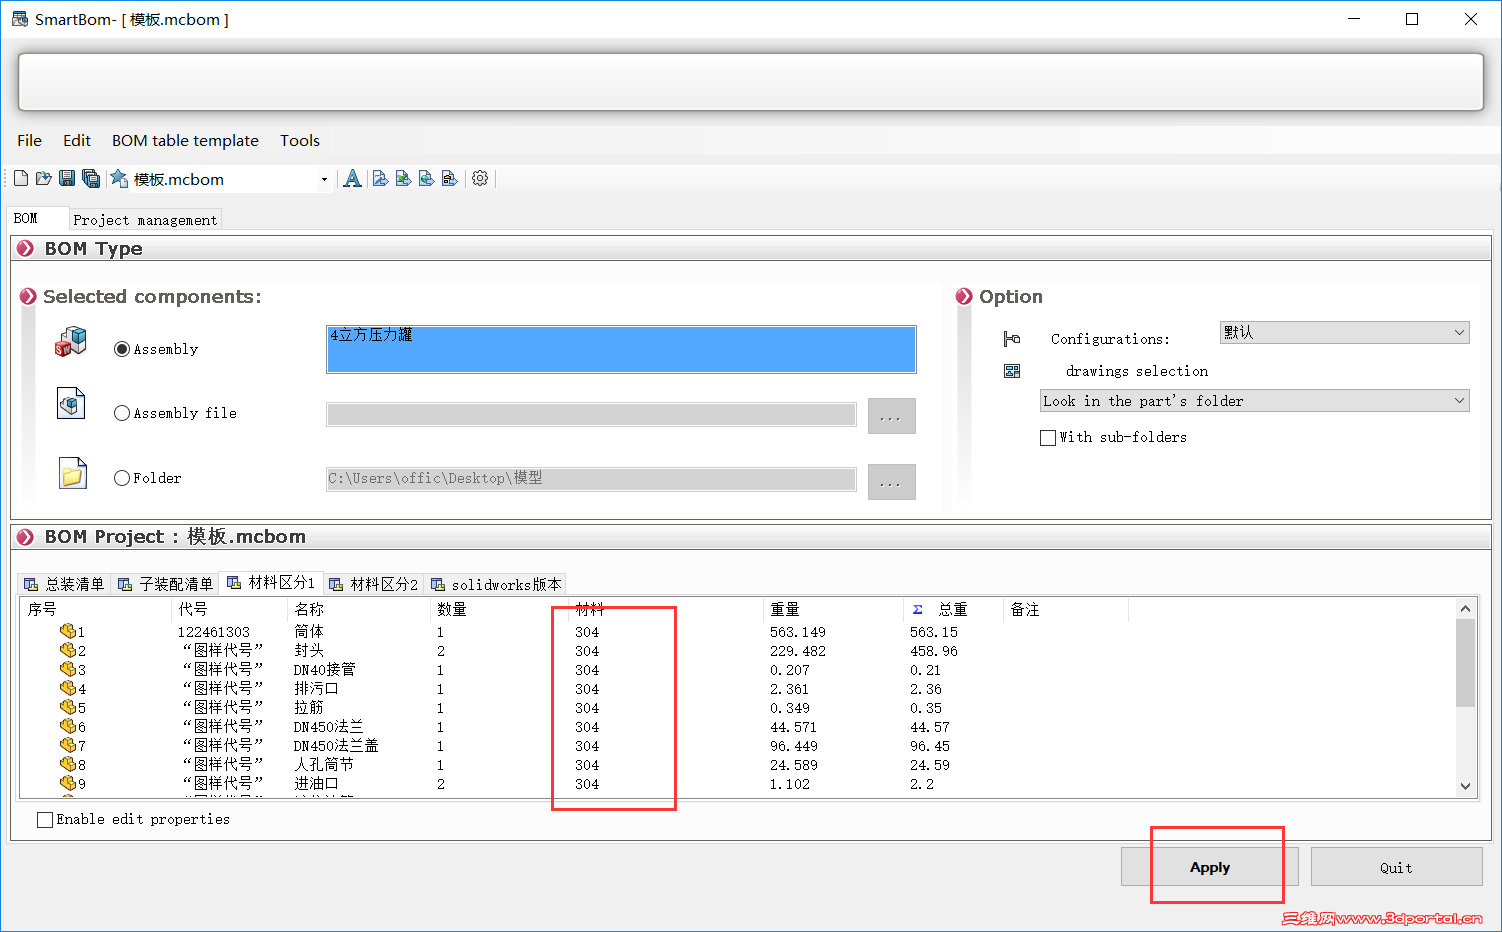Switch to the 材料区分1 tab

pos(271,582)
